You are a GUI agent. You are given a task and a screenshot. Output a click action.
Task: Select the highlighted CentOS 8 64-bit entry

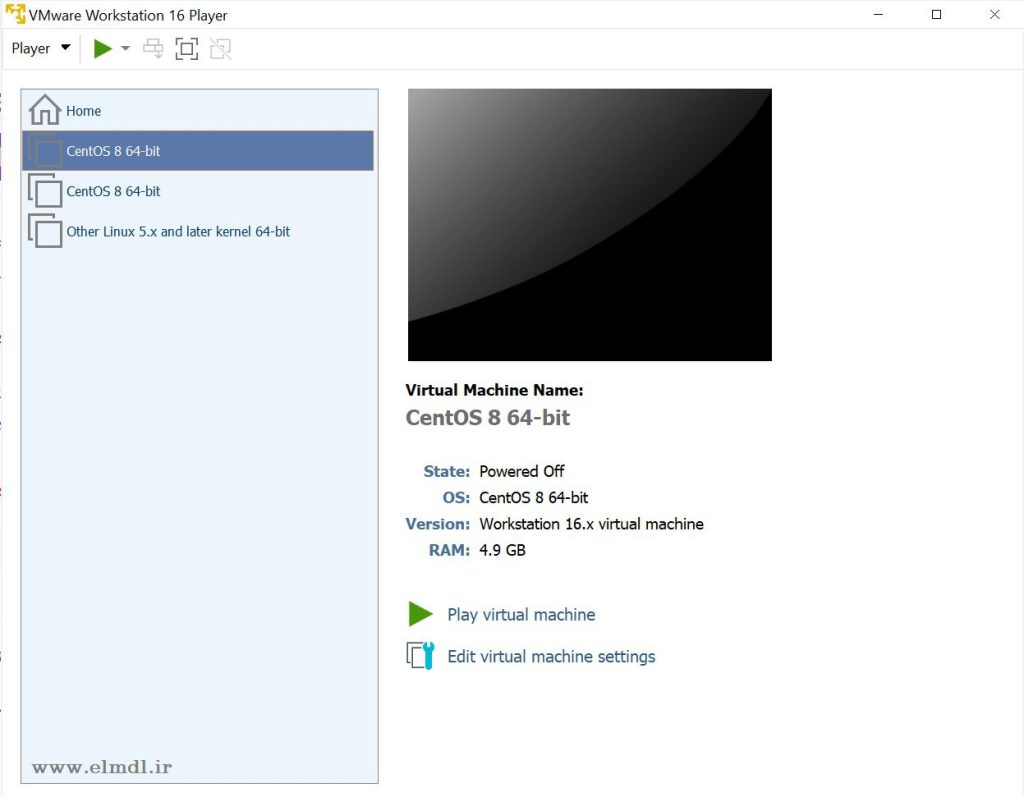pos(113,151)
